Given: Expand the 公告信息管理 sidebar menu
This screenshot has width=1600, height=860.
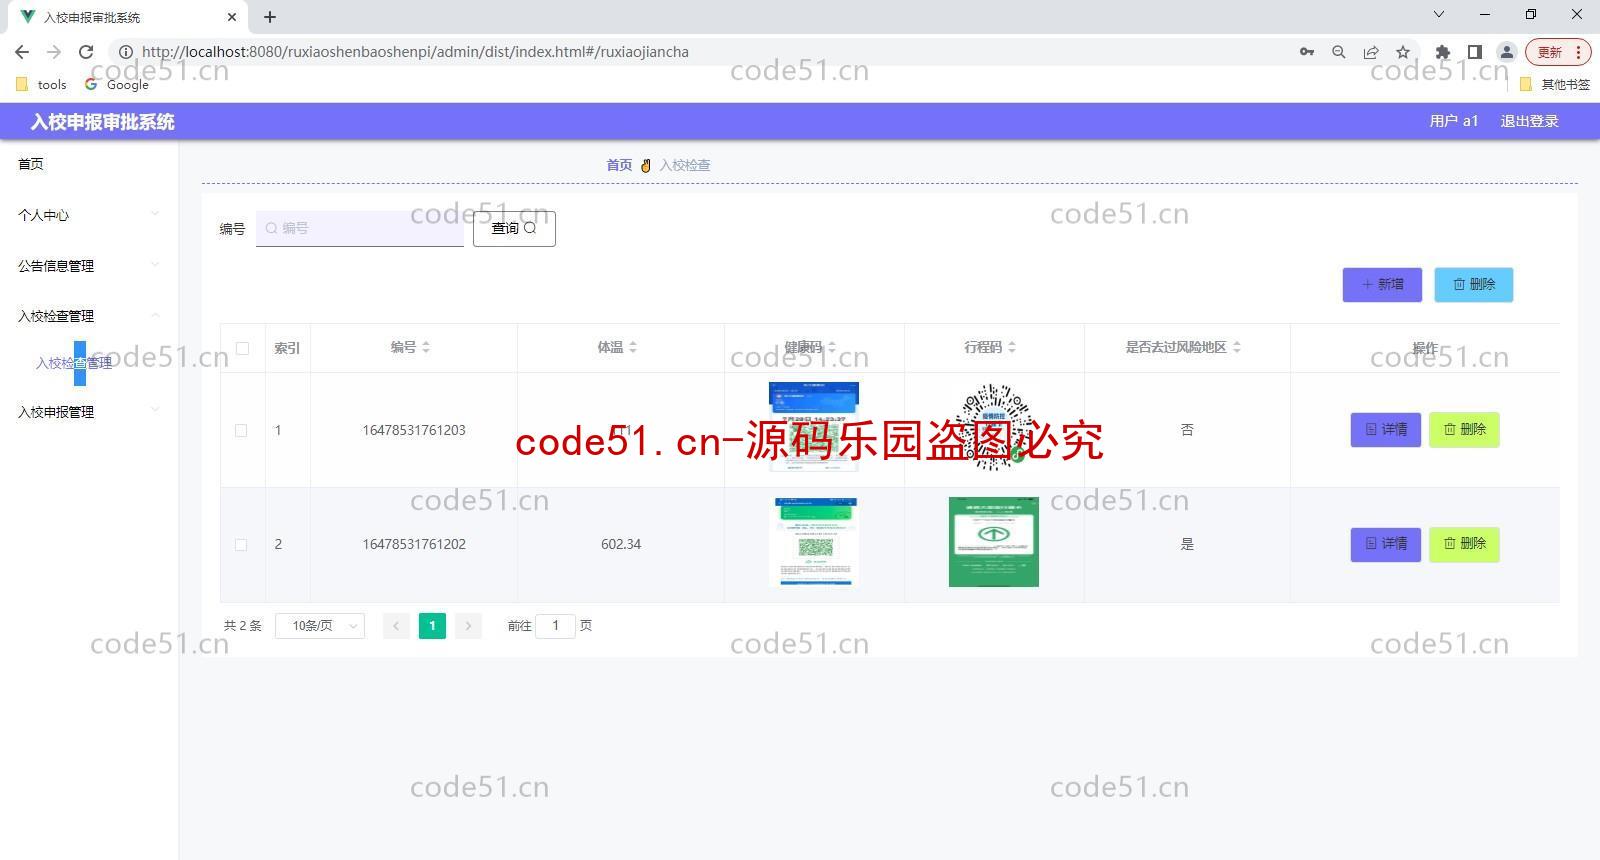Looking at the screenshot, I should point(89,266).
